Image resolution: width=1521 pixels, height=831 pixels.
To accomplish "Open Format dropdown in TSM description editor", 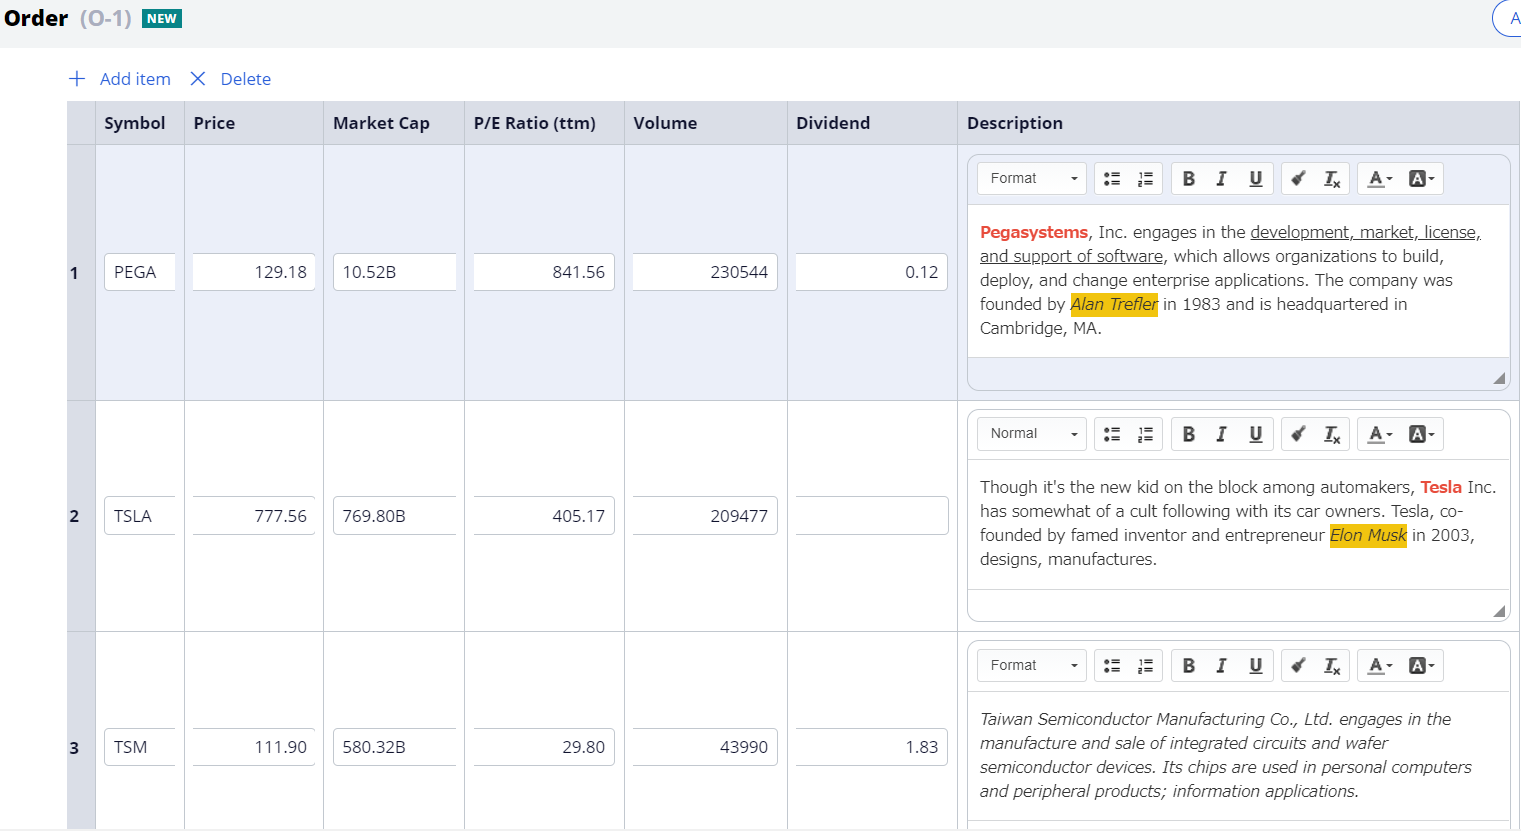I will tap(1033, 666).
